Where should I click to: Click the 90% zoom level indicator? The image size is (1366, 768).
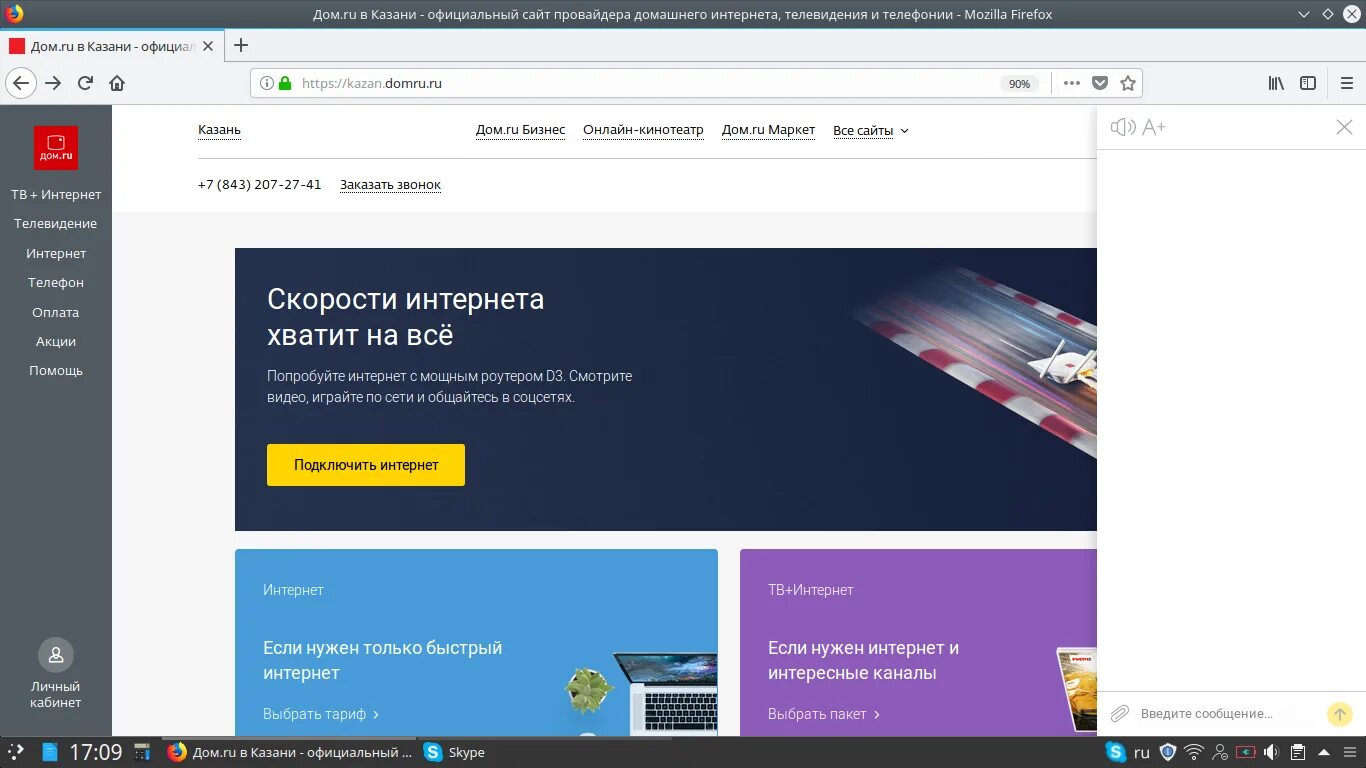click(1019, 84)
